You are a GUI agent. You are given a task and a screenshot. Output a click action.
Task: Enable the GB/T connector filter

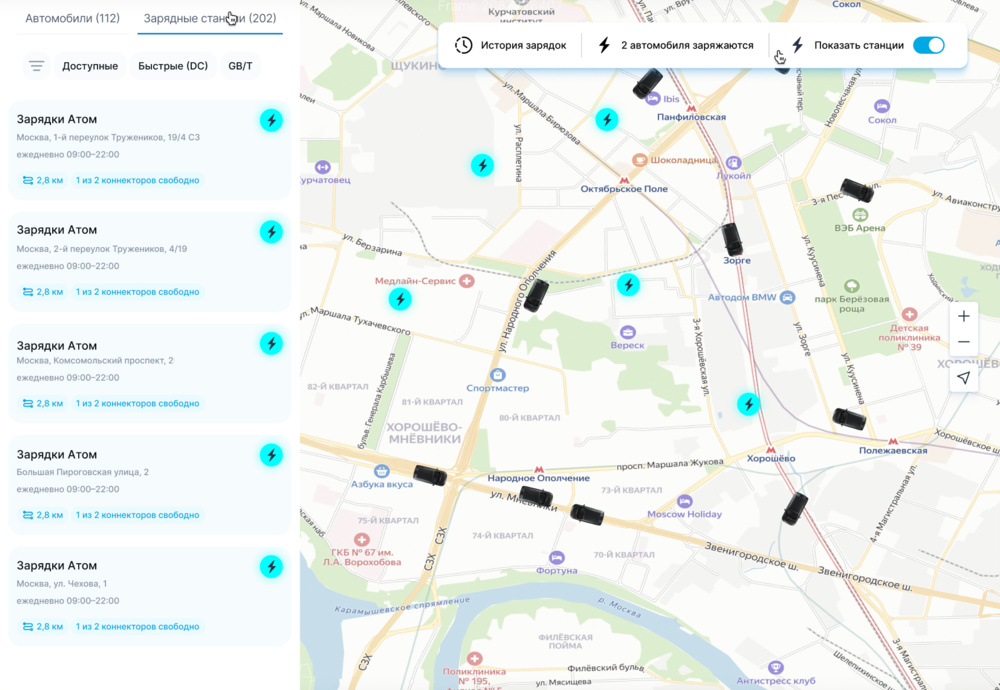tap(240, 66)
